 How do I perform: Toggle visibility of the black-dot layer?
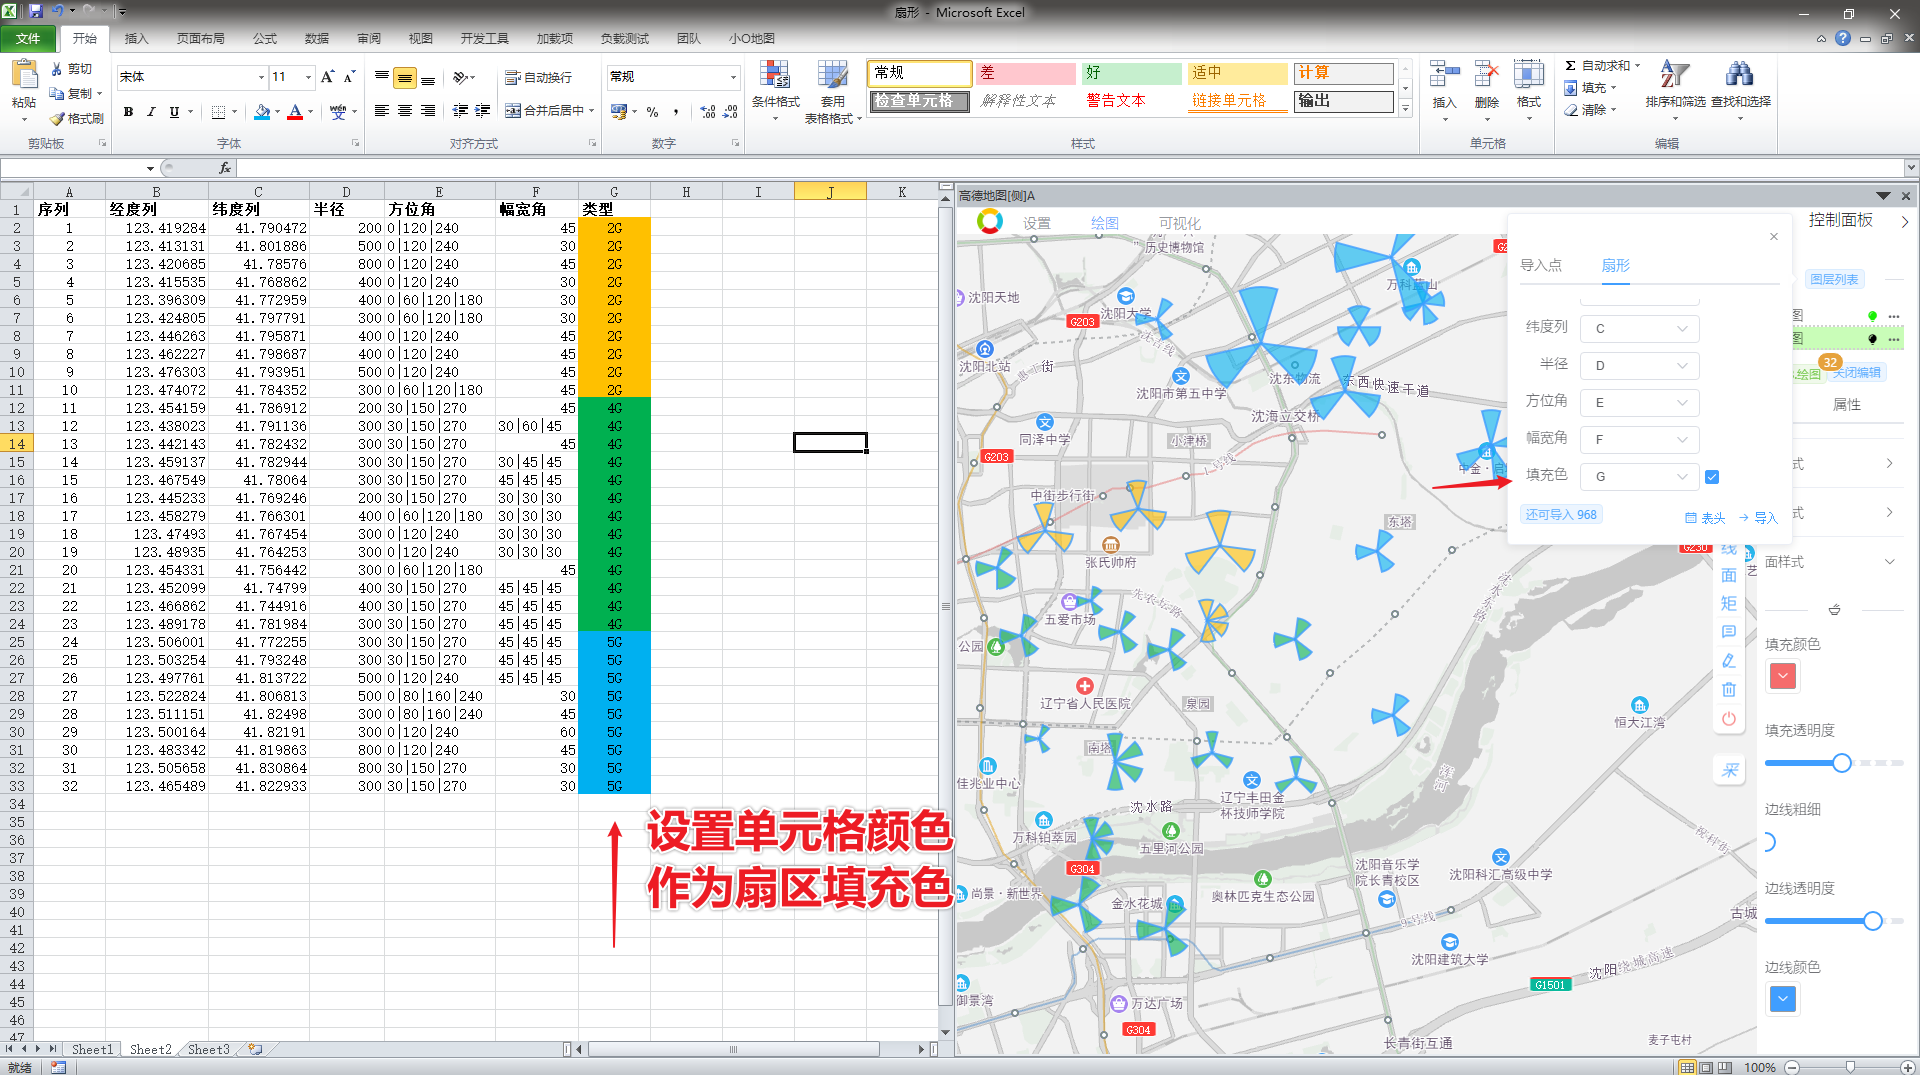tap(1872, 339)
